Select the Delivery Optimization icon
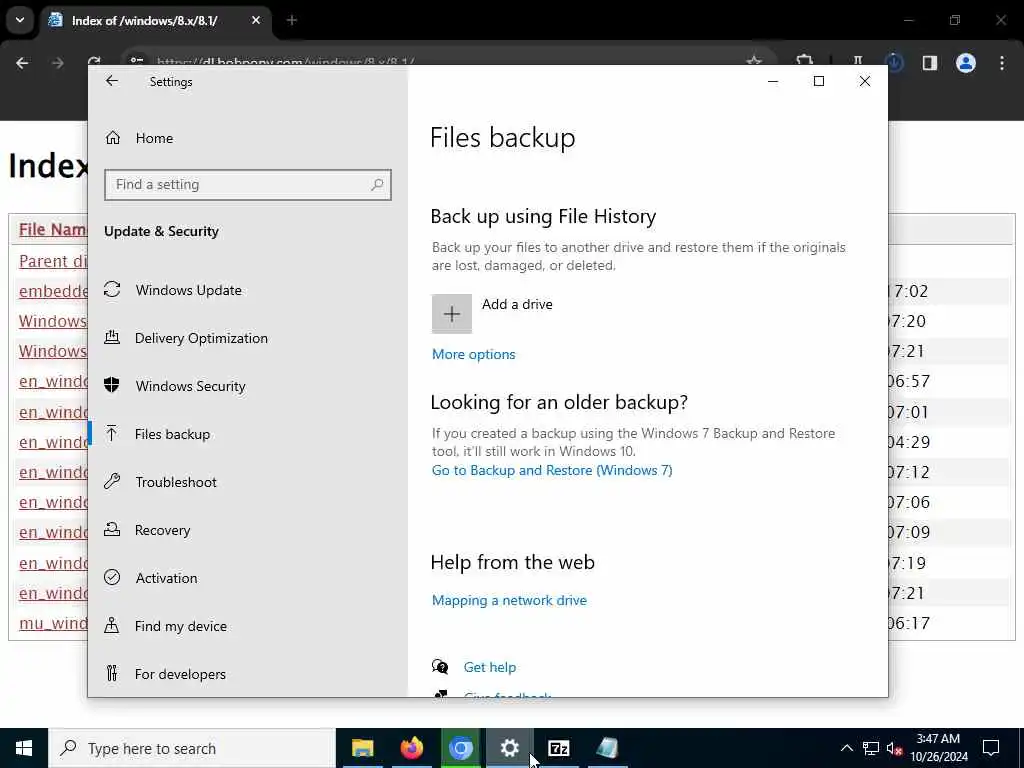Viewport: 1024px width, 768px height. coord(112,337)
